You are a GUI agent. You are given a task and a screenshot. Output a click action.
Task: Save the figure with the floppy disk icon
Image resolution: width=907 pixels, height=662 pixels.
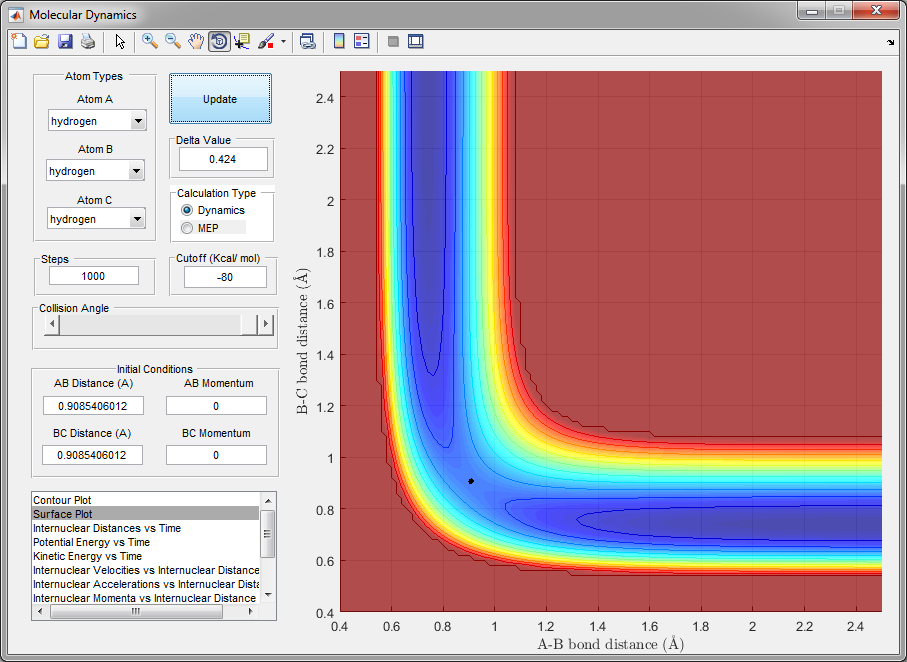pos(65,42)
